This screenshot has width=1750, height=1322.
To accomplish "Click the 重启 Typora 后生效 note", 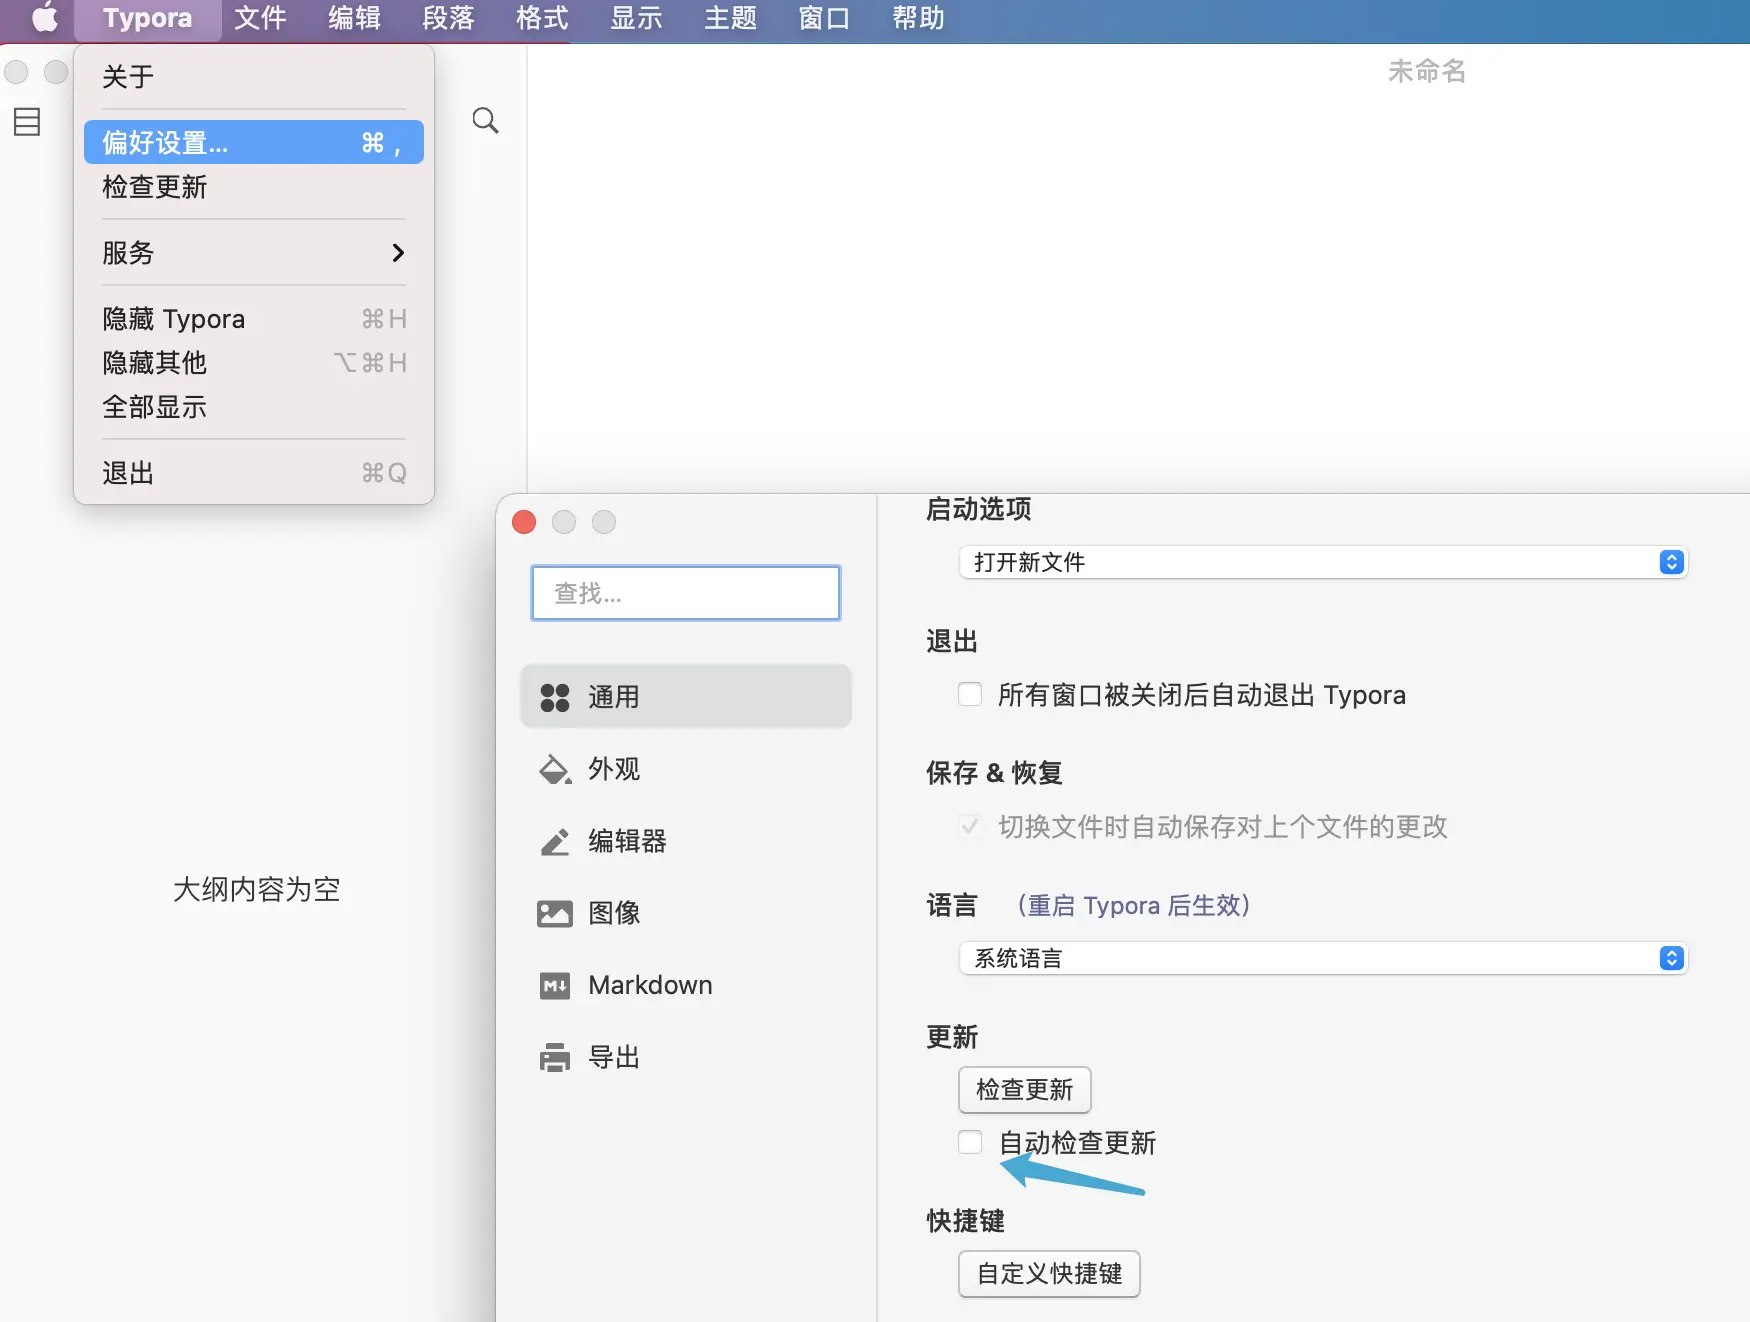I will click(x=1133, y=905).
